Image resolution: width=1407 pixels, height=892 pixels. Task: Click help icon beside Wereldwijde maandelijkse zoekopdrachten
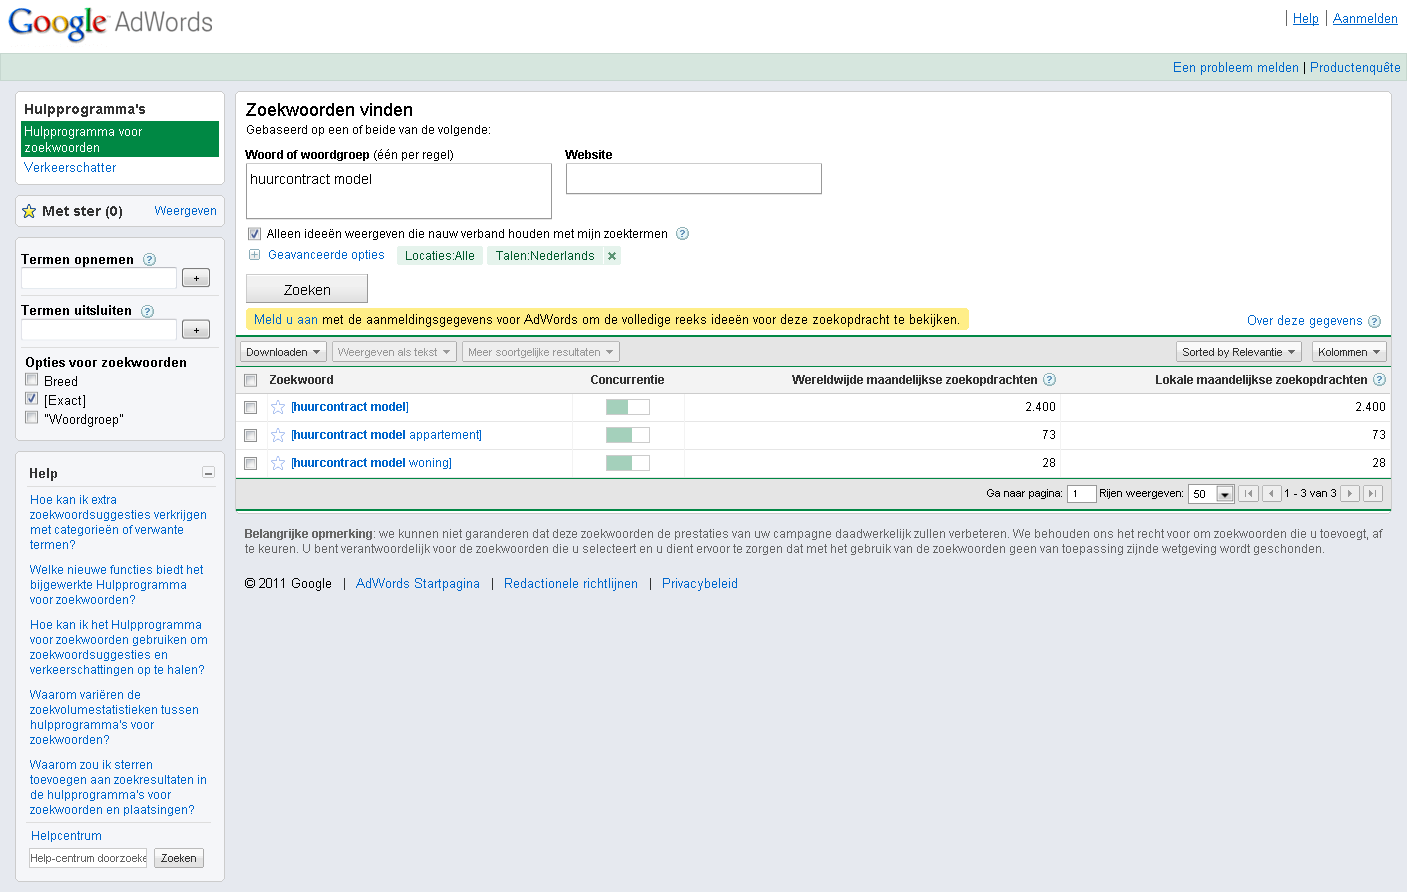pyautogui.click(x=1049, y=380)
